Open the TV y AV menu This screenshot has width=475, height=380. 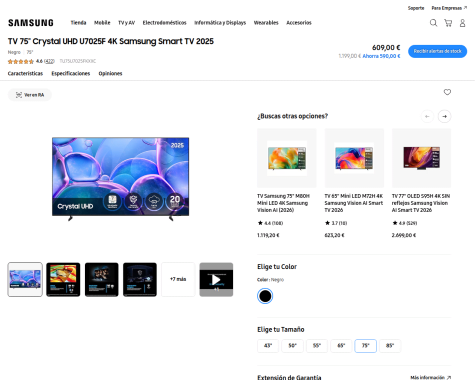[126, 23]
